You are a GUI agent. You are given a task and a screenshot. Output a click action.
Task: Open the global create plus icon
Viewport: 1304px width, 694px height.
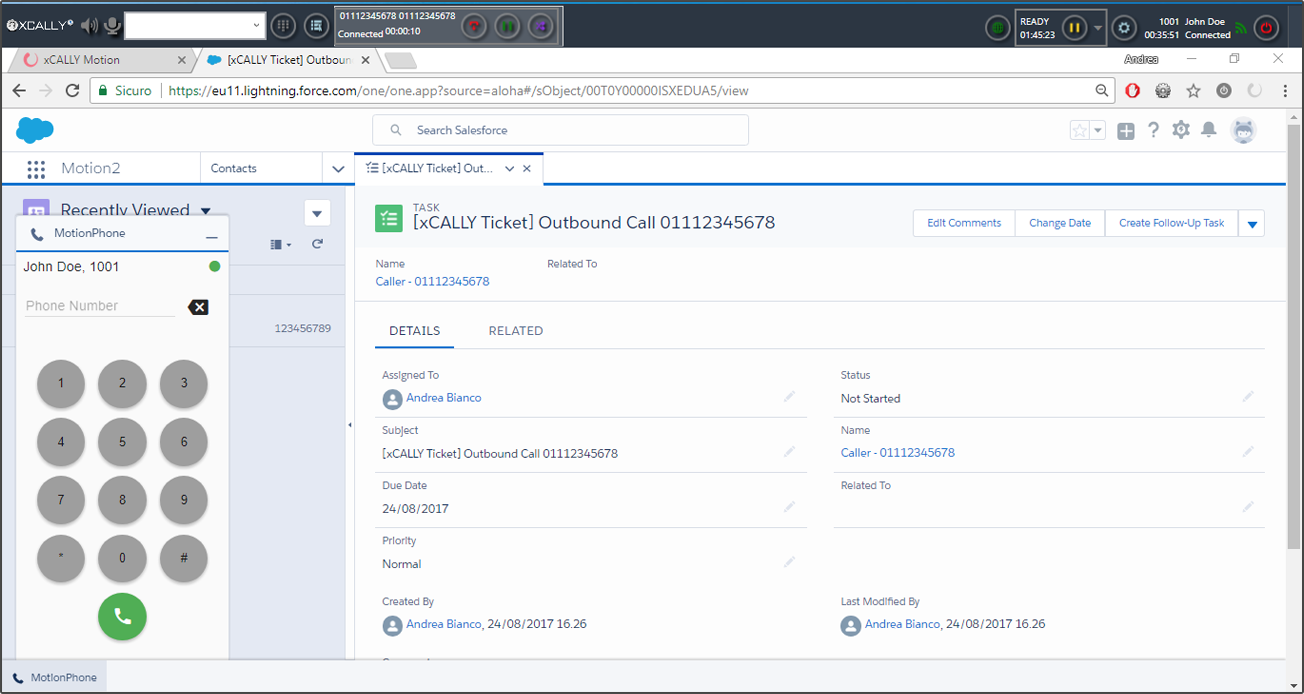(x=1126, y=131)
